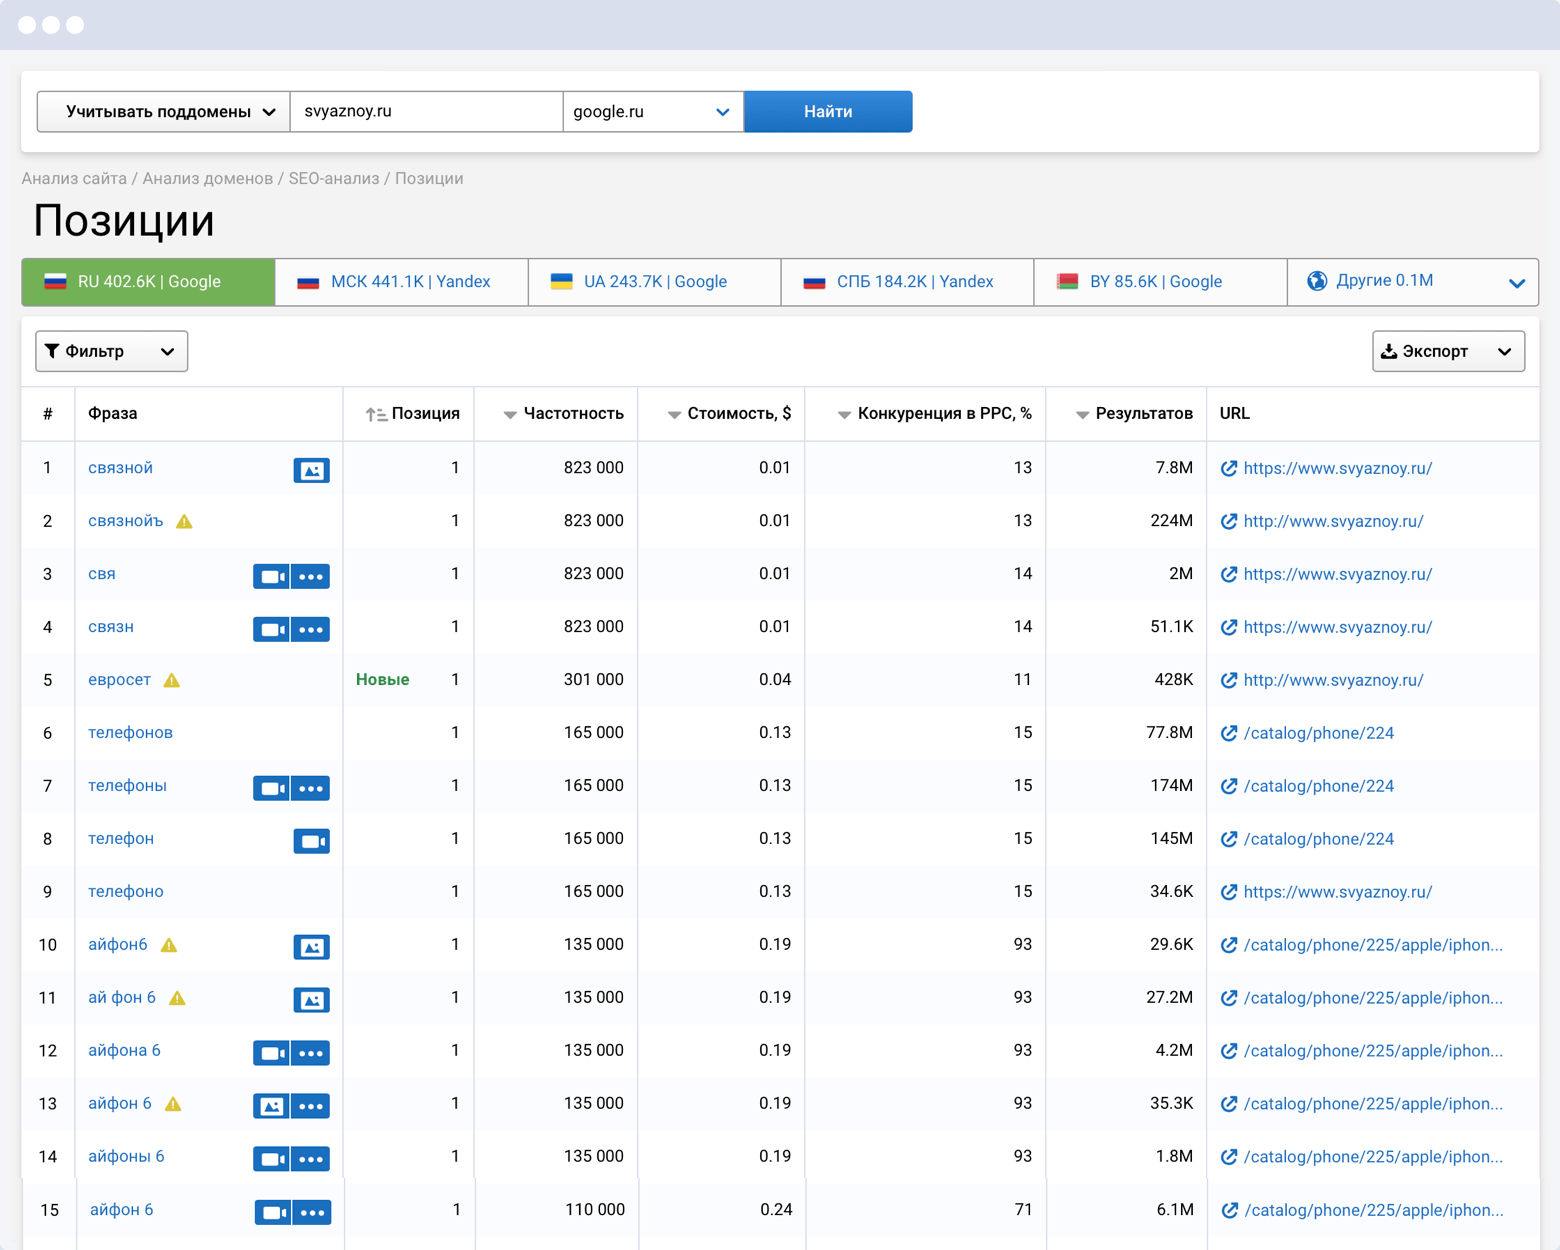Expand Другие 0.1M regions dropdown
1560x1250 pixels.
(x=1413, y=282)
